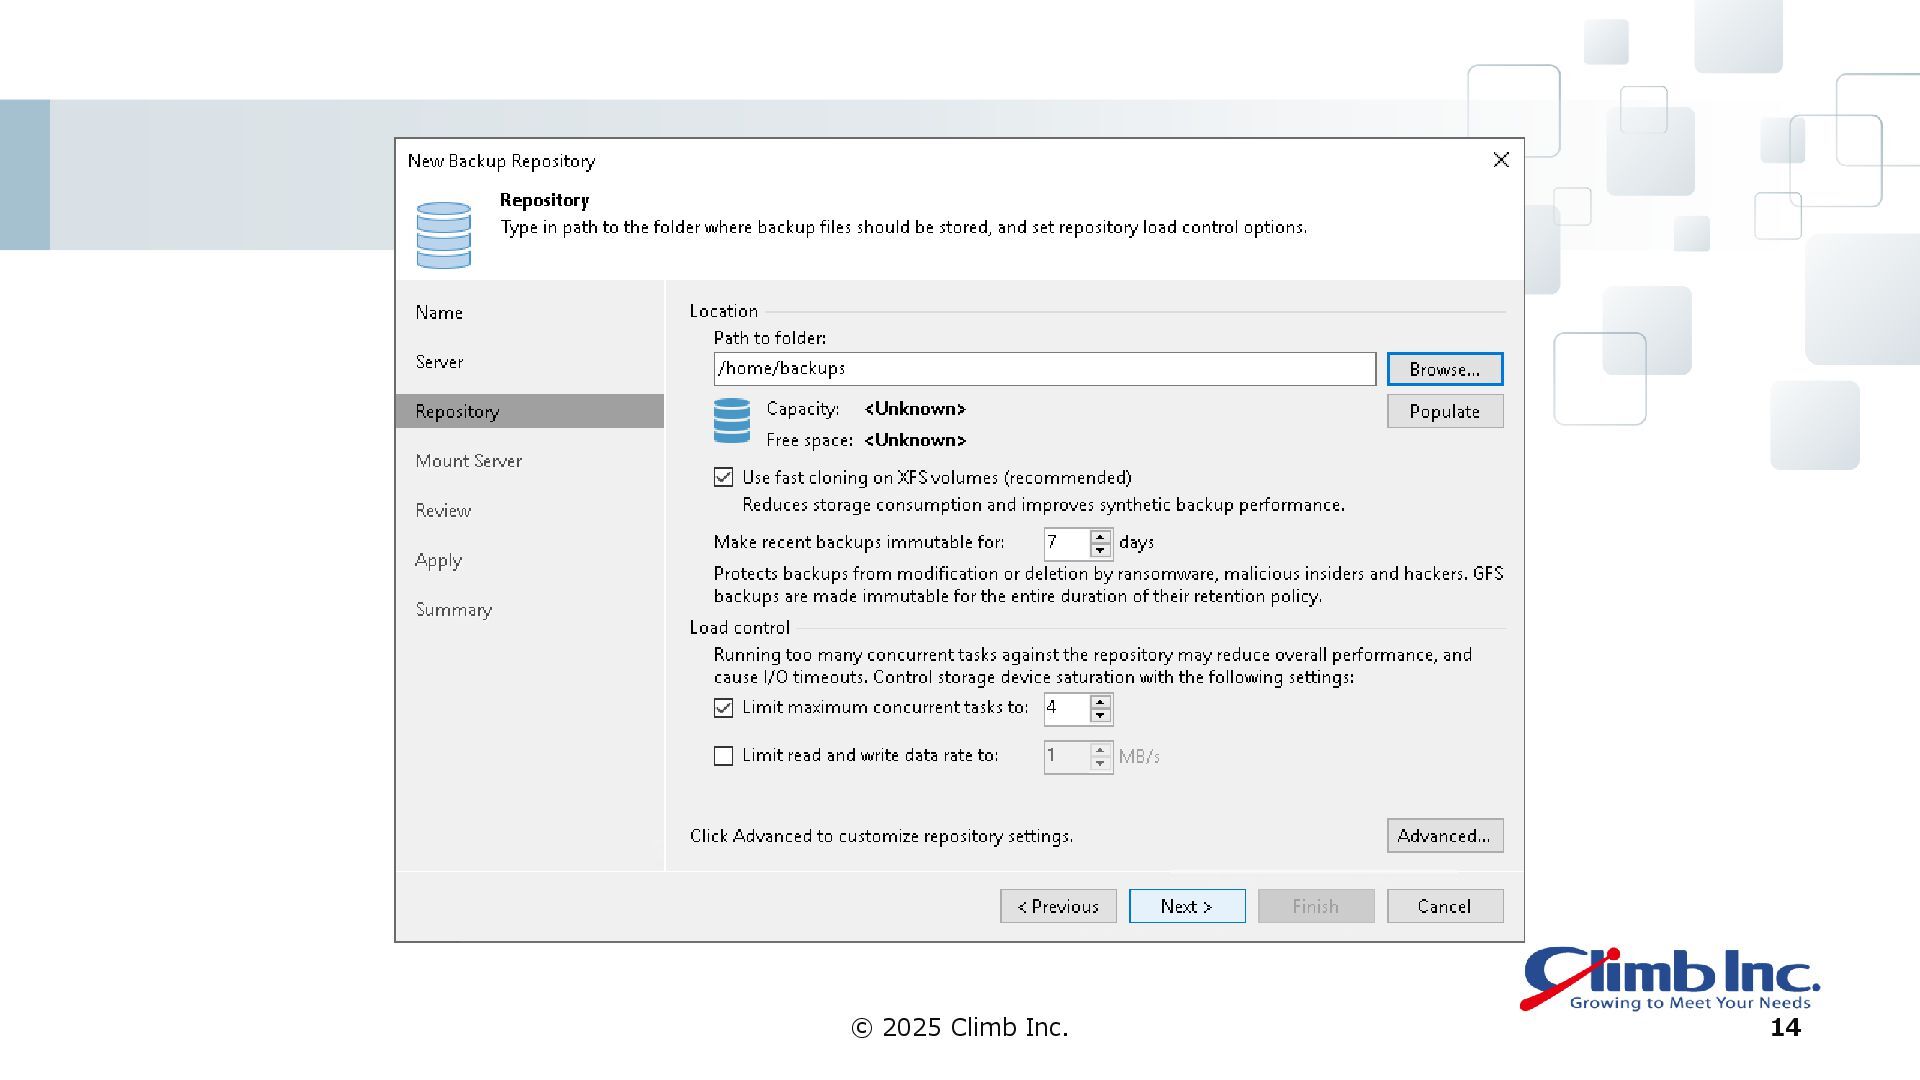
Task: Open the Server wizard step
Action: 439,362
